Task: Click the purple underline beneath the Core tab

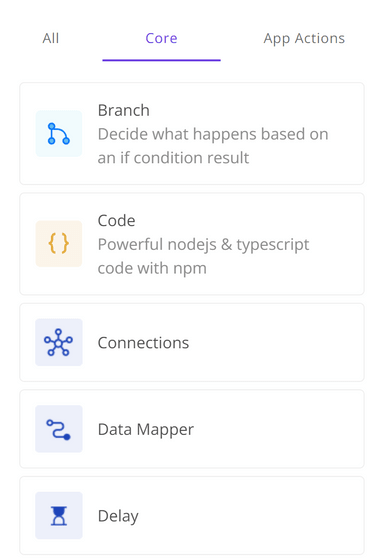Action: (x=161, y=60)
